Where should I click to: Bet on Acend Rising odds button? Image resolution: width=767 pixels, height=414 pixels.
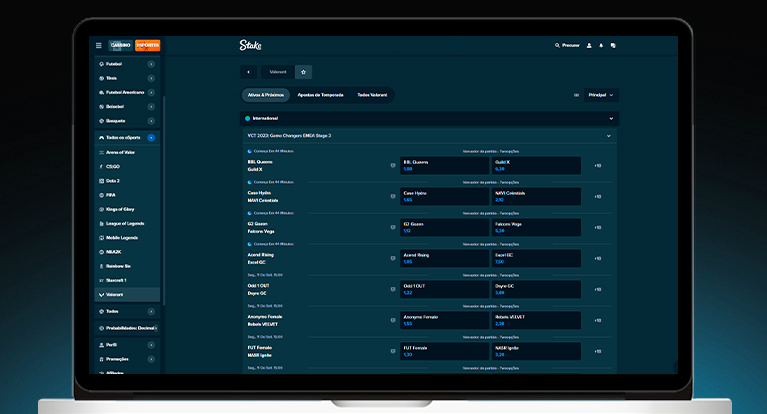pyautogui.click(x=444, y=258)
